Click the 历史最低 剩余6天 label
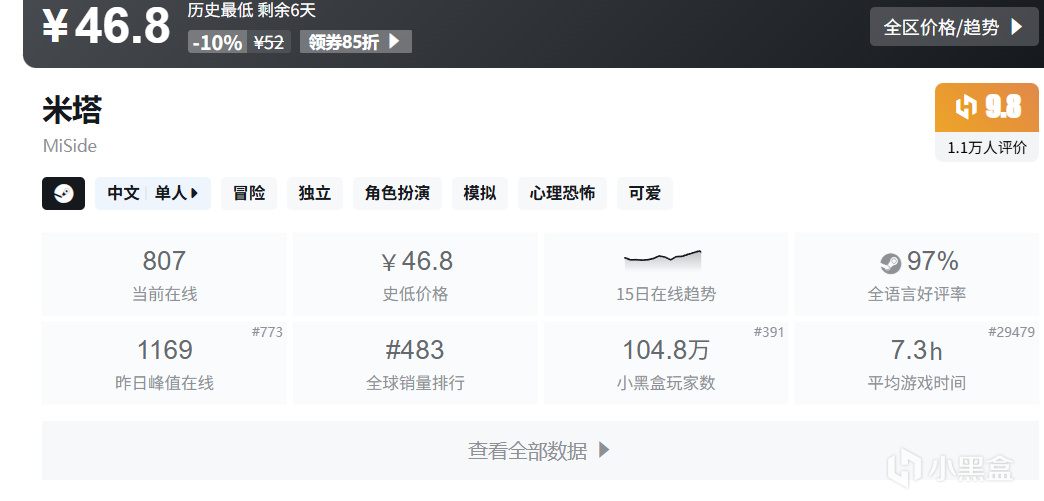 tap(252, 10)
